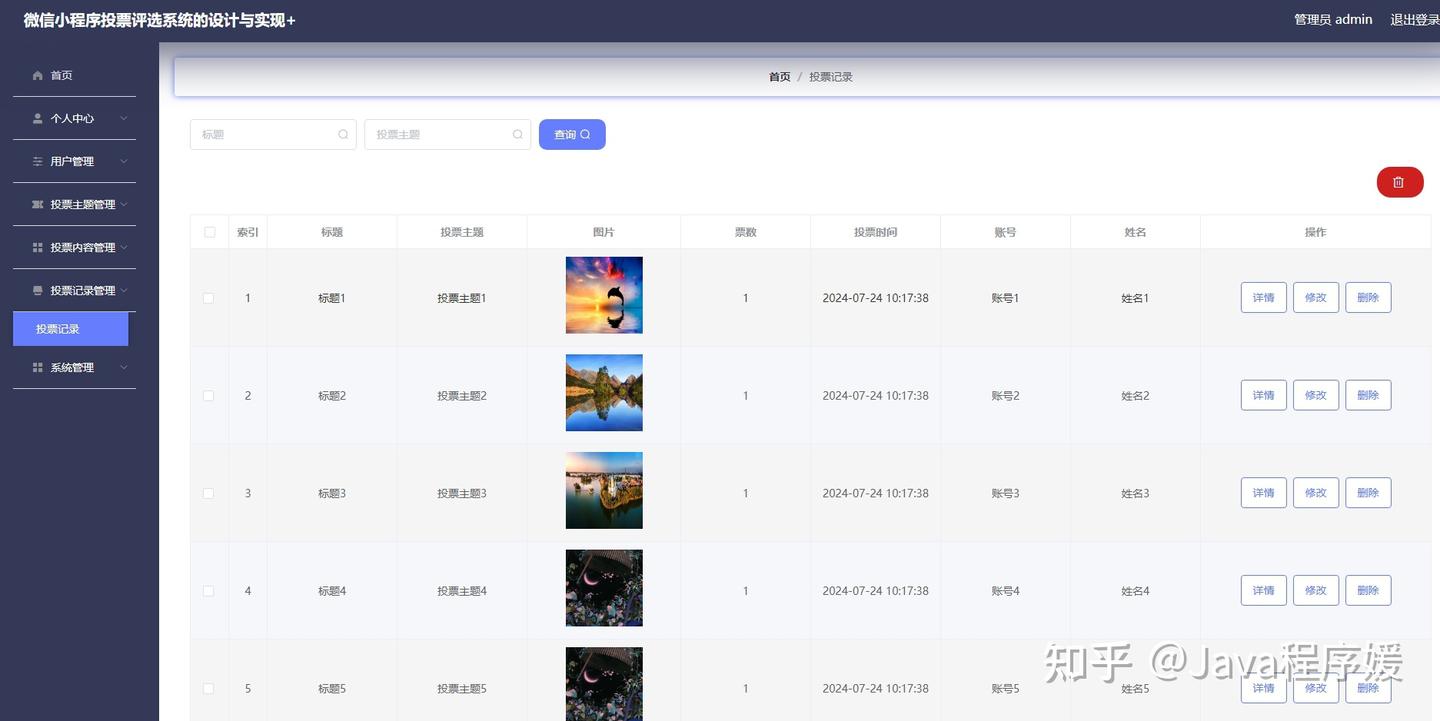Select 投票记录 in the sidebar menu
Viewport: 1440px width, 721px height.
click(57, 328)
